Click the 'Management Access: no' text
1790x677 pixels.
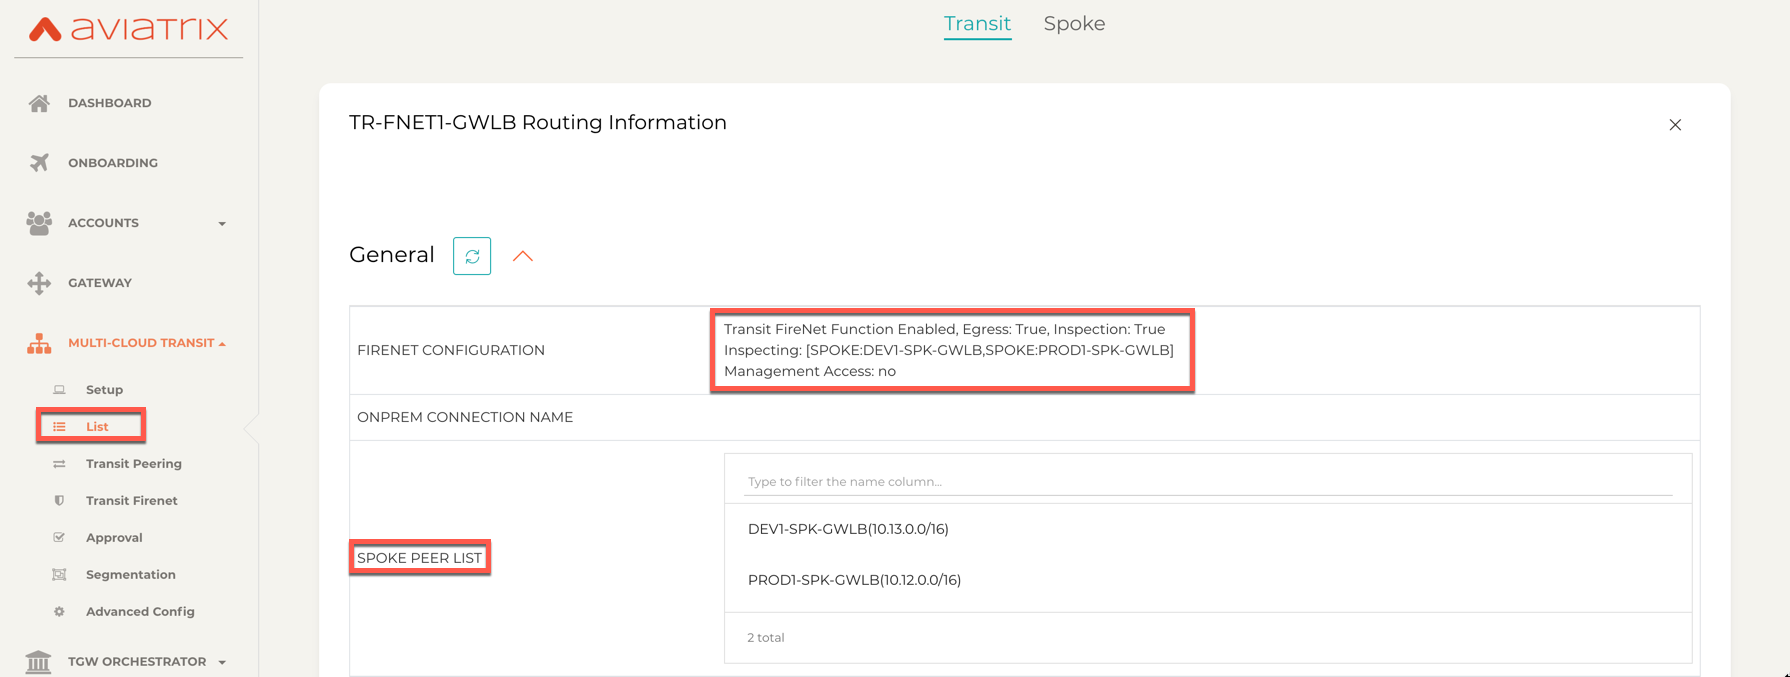pyautogui.click(x=810, y=371)
